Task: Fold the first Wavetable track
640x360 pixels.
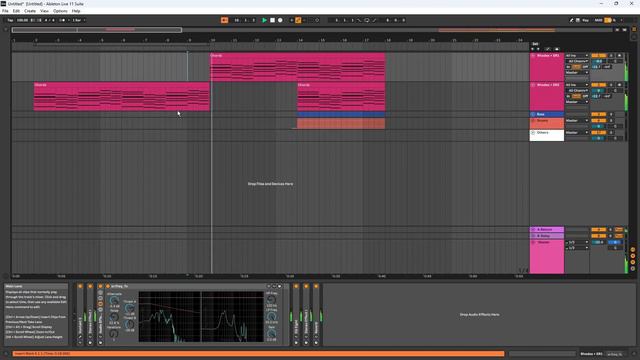Action: pyautogui.click(x=533, y=56)
